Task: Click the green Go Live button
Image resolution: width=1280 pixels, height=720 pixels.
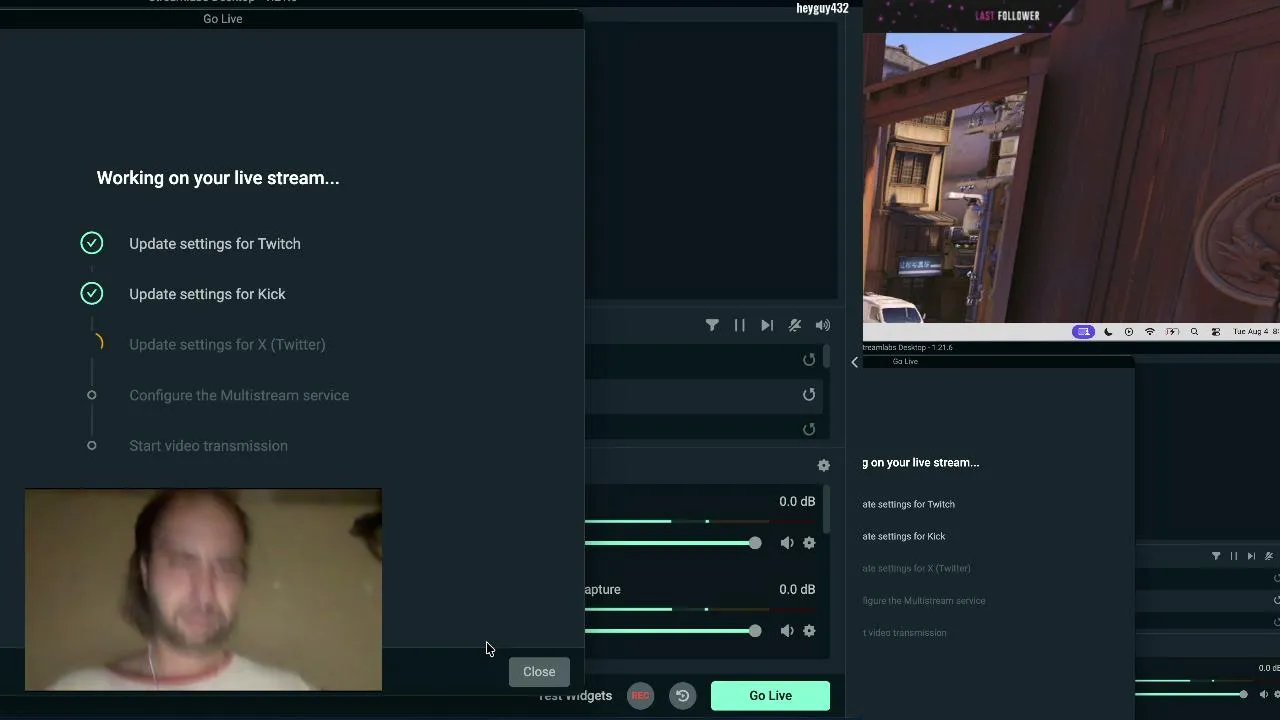Action: click(770, 696)
